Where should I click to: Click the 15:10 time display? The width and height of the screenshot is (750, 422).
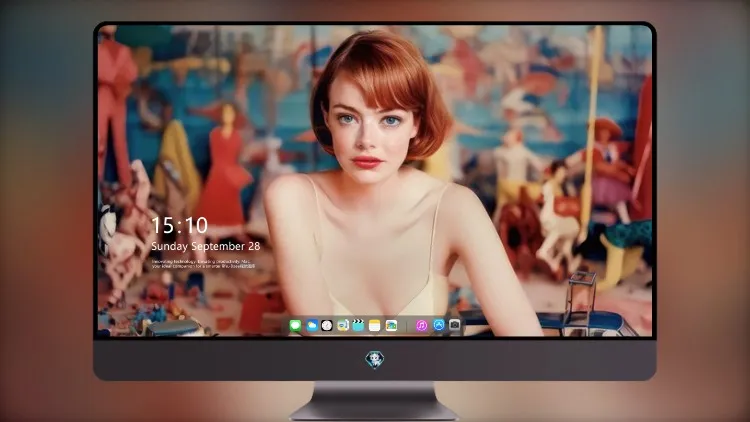(x=179, y=225)
